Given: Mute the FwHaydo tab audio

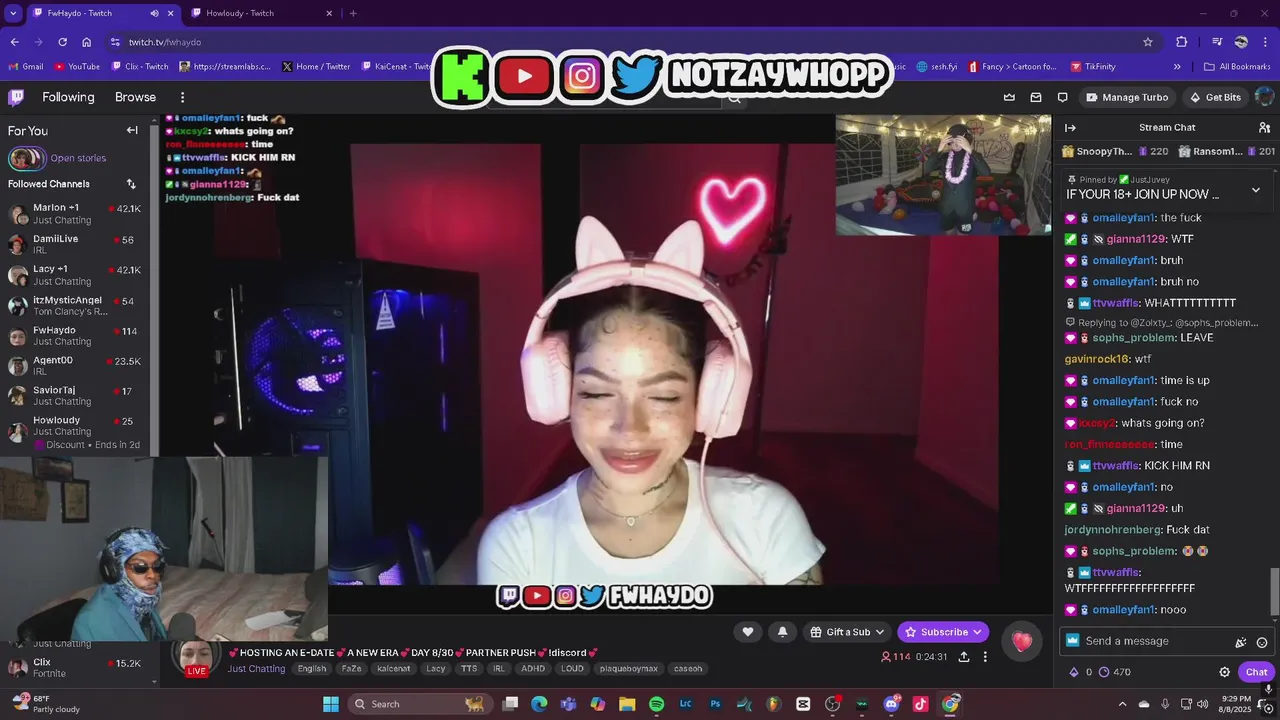Looking at the screenshot, I should pyautogui.click(x=154, y=13).
